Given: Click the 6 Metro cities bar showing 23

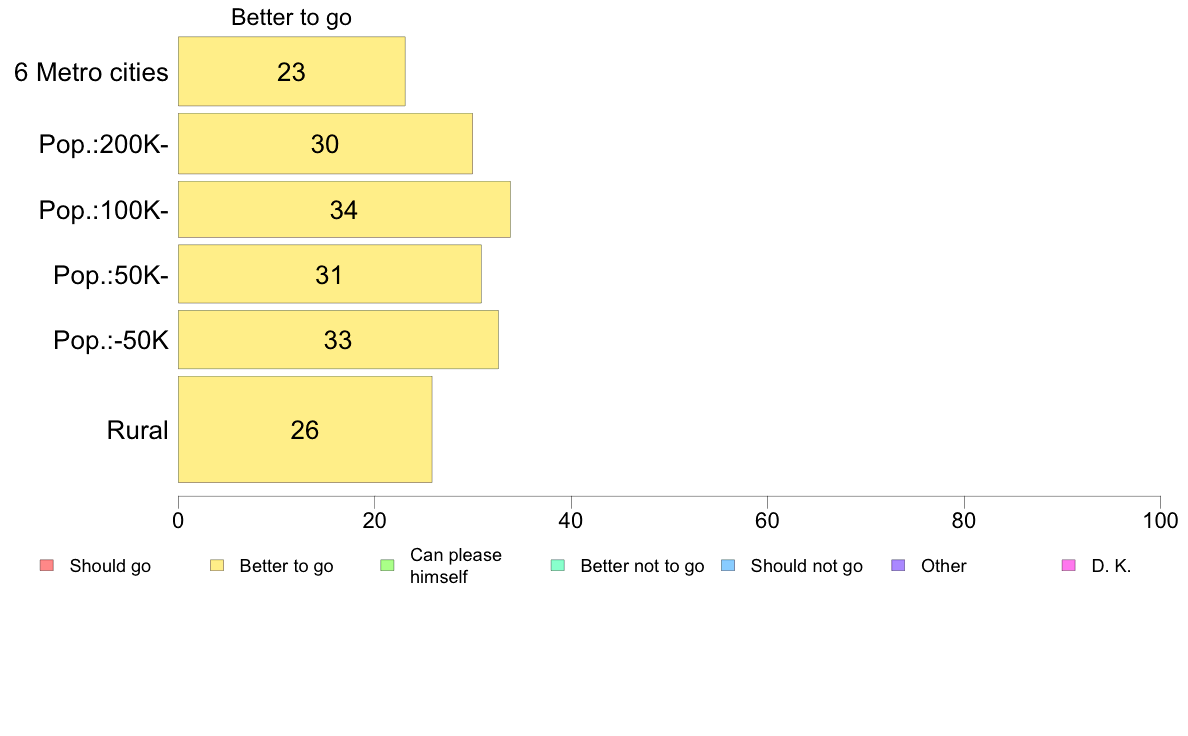Looking at the screenshot, I should (292, 71).
